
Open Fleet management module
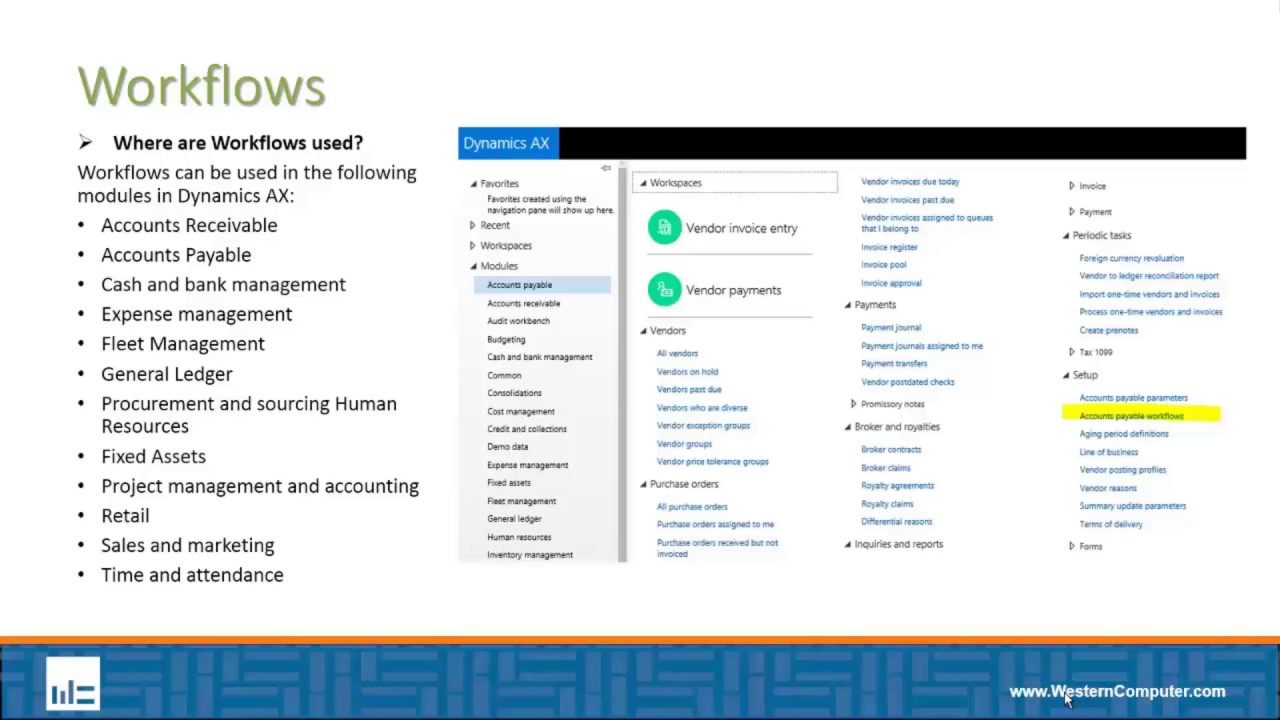pyautogui.click(x=521, y=501)
